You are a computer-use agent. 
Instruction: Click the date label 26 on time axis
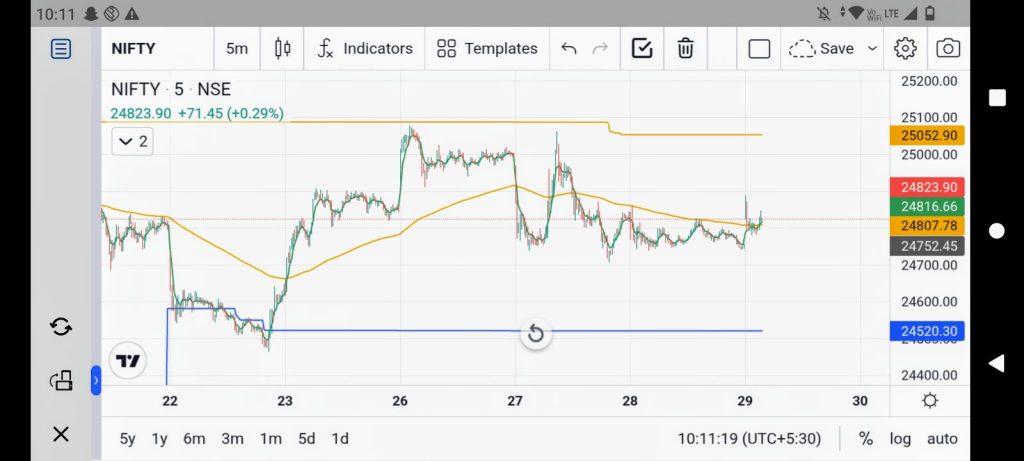click(x=400, y=401)
